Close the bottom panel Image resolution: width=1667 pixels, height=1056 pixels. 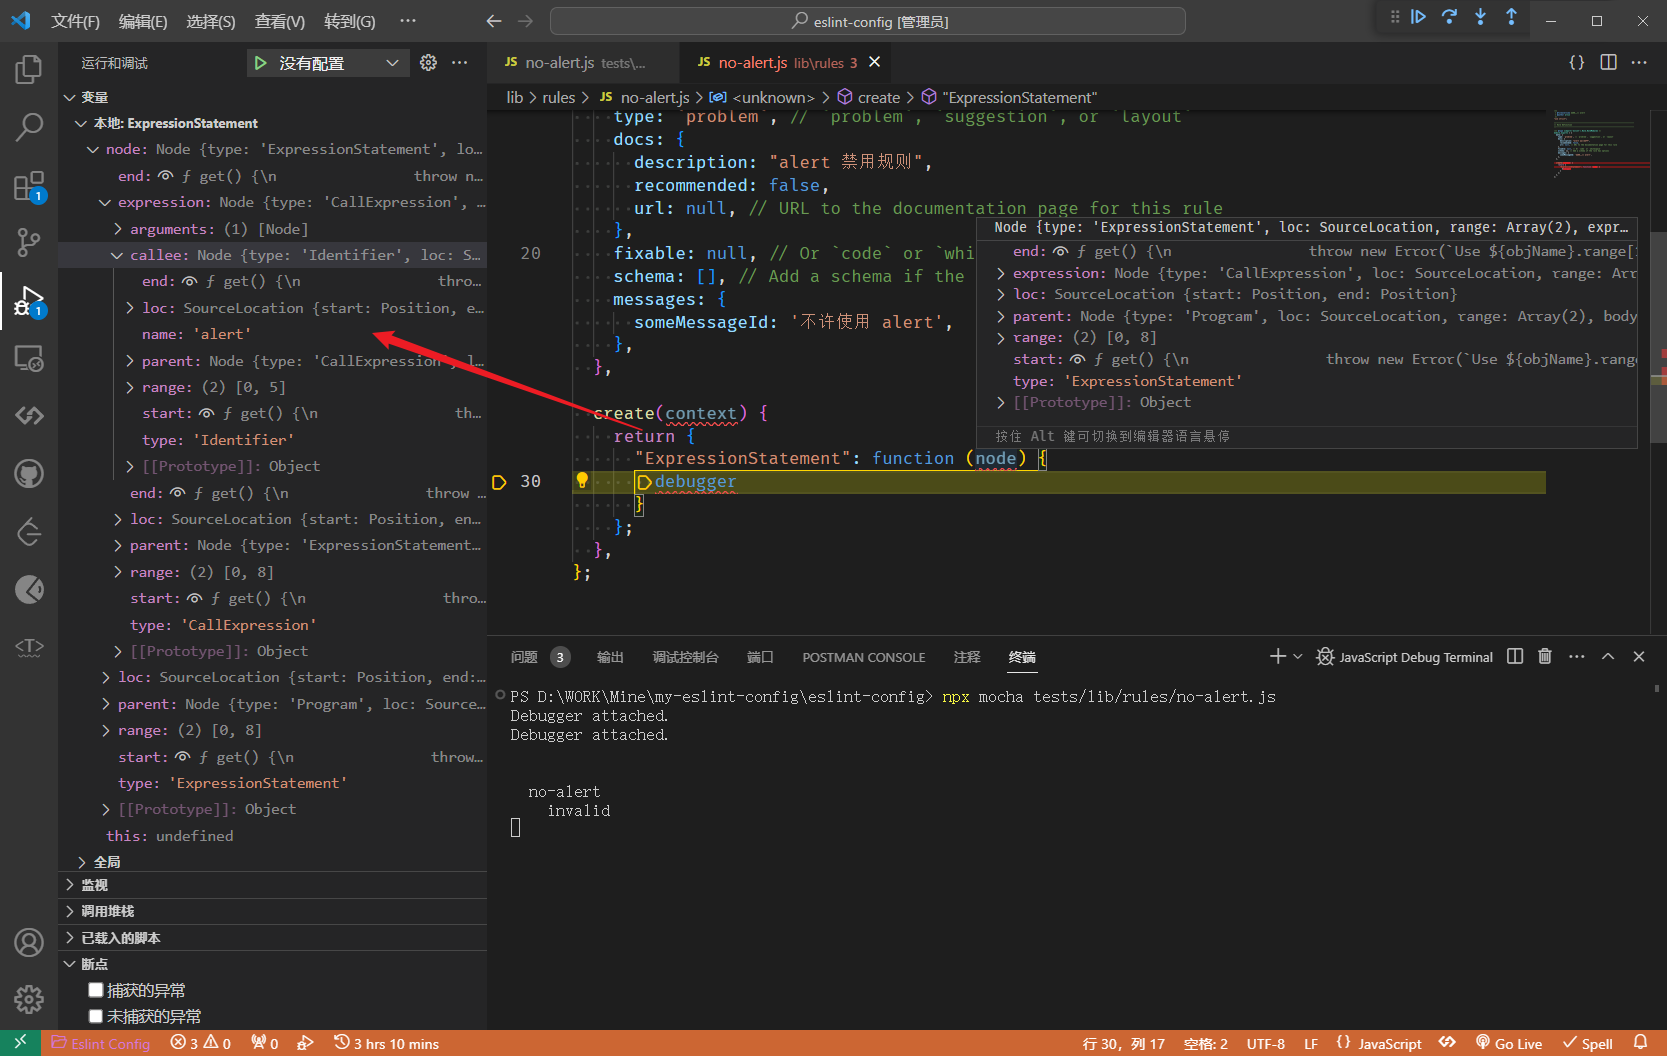point(1639,656)
